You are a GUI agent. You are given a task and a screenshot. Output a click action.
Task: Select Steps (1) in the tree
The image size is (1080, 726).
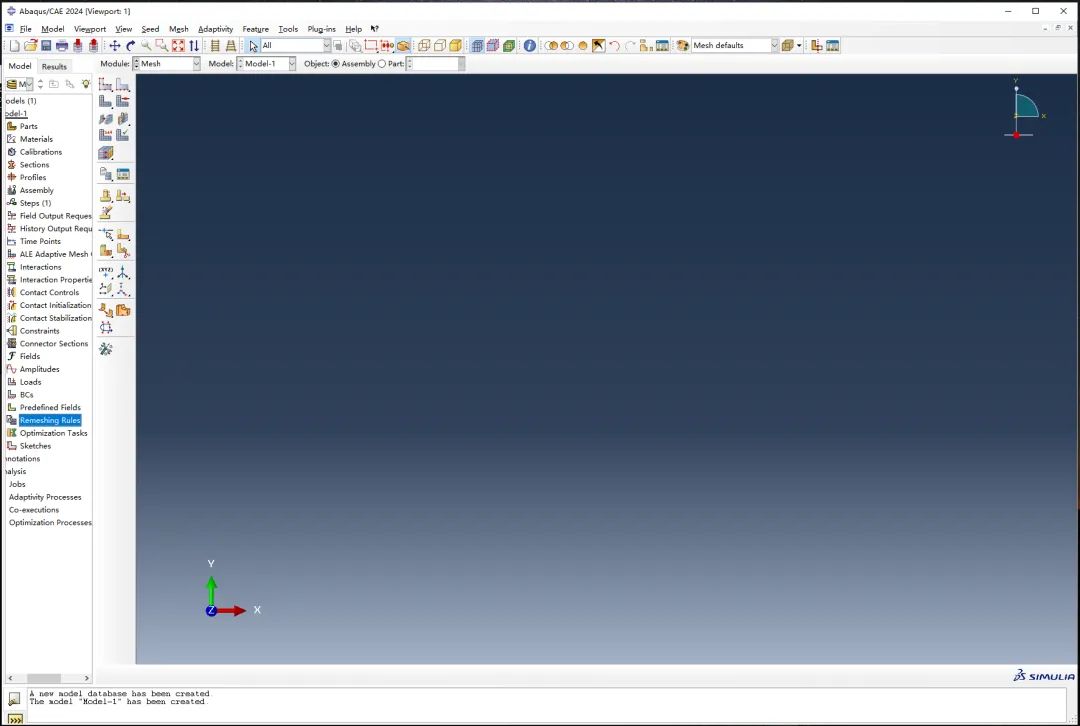(35, 203)
